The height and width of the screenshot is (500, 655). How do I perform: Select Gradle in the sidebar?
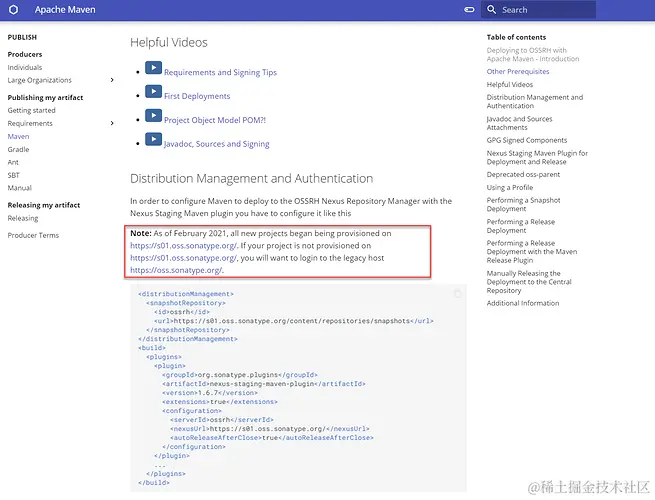click(x=18, y=149)
